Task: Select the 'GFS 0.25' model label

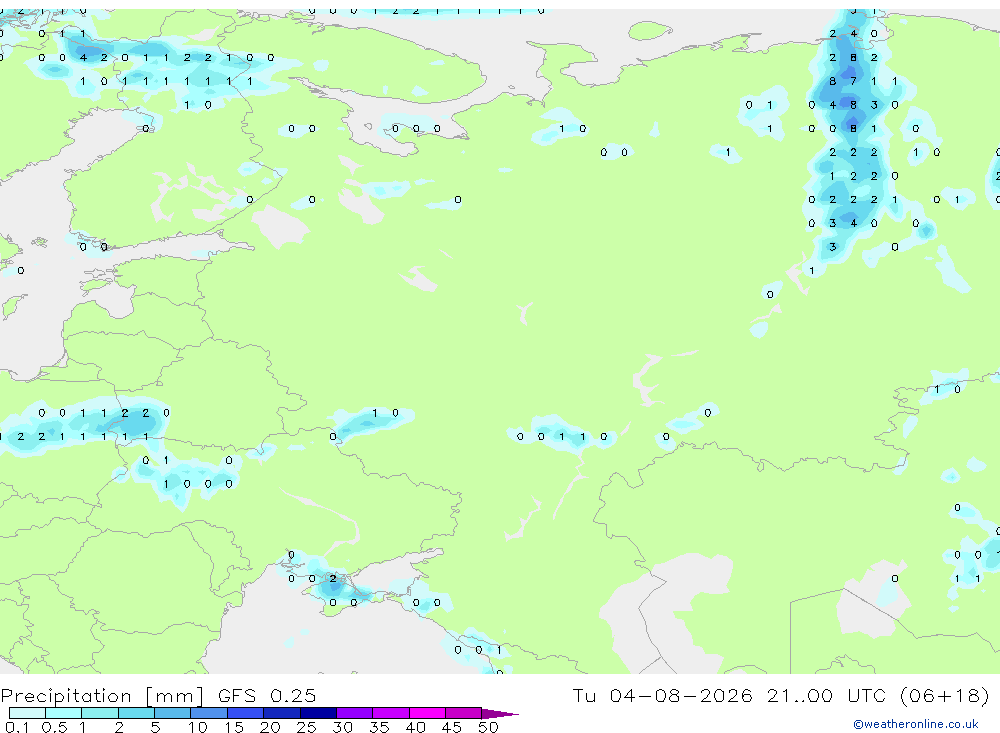Action: (x=267, y=695)
